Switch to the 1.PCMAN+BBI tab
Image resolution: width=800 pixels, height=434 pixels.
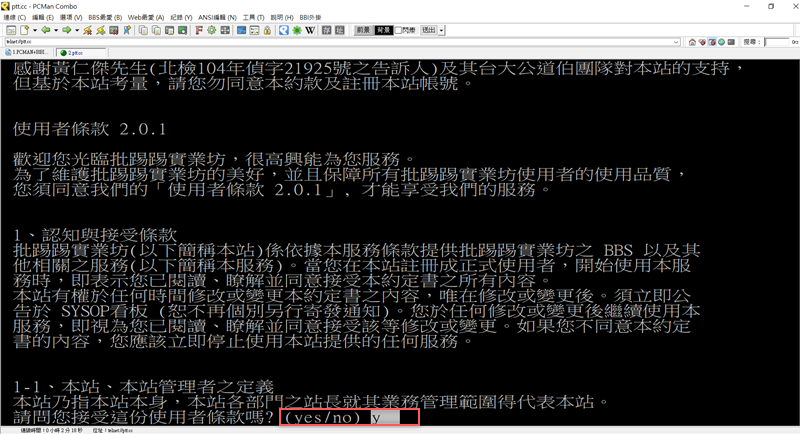tap(27, 52)
